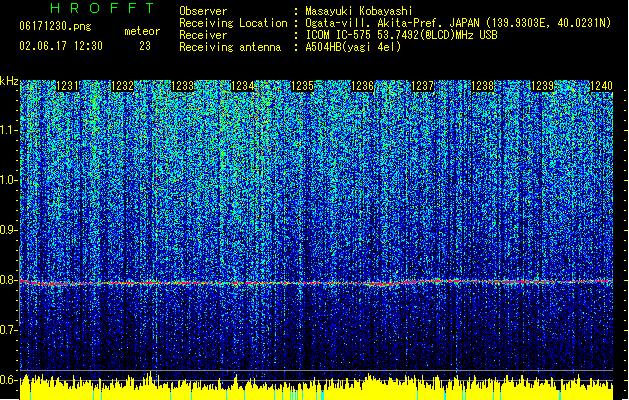629x400 pixels.
Task: Click the Receiver label
Action: coord(203,35)
